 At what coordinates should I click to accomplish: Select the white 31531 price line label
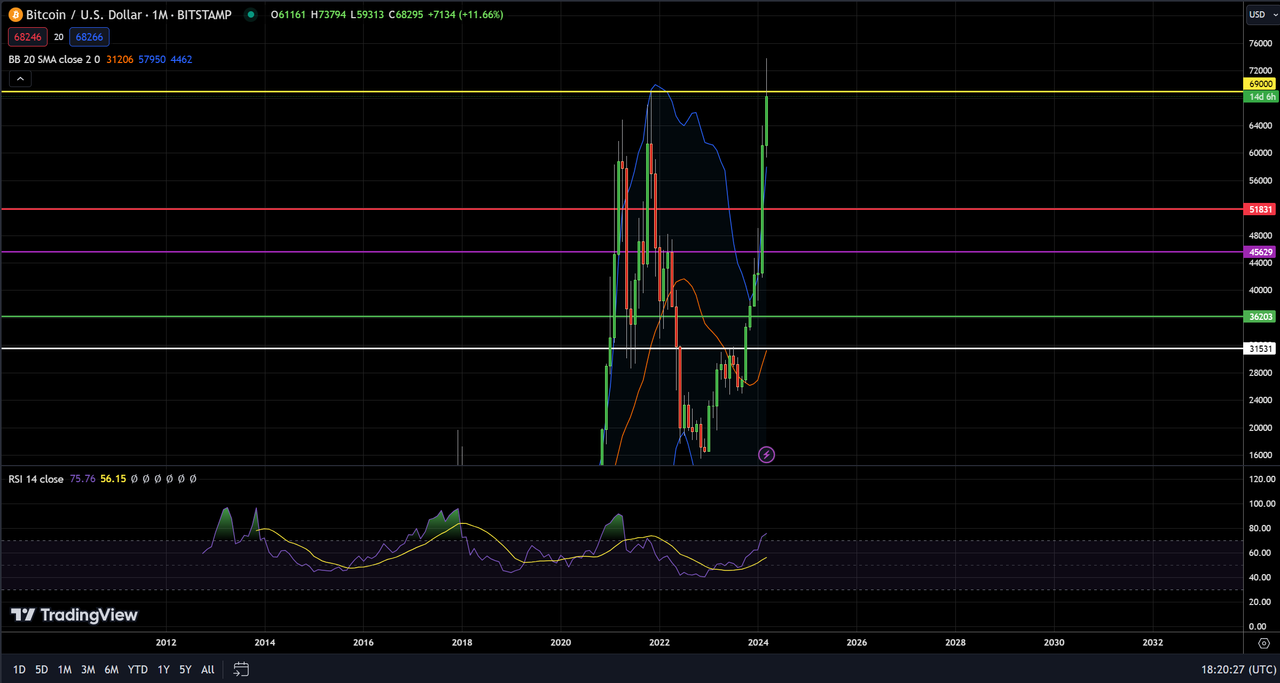tap(1258, 349)
